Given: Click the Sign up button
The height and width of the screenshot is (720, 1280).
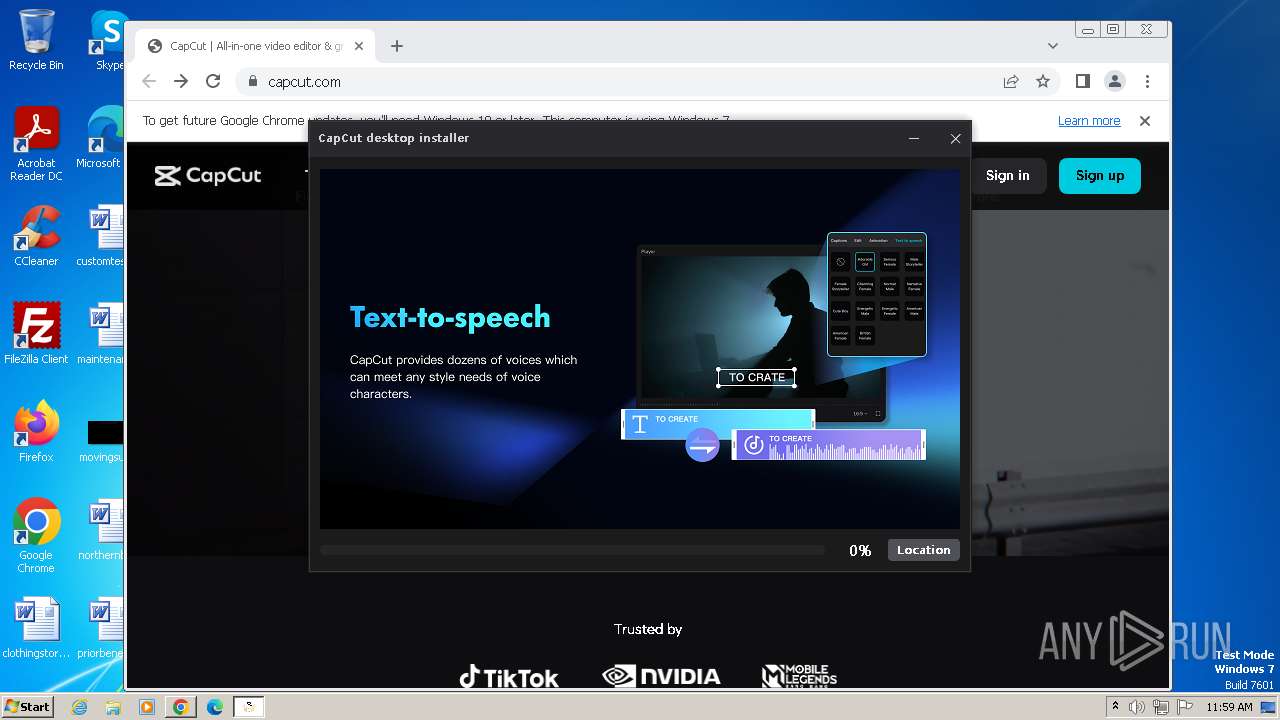Looking at the screenshot, I should tap(1100, 175).
